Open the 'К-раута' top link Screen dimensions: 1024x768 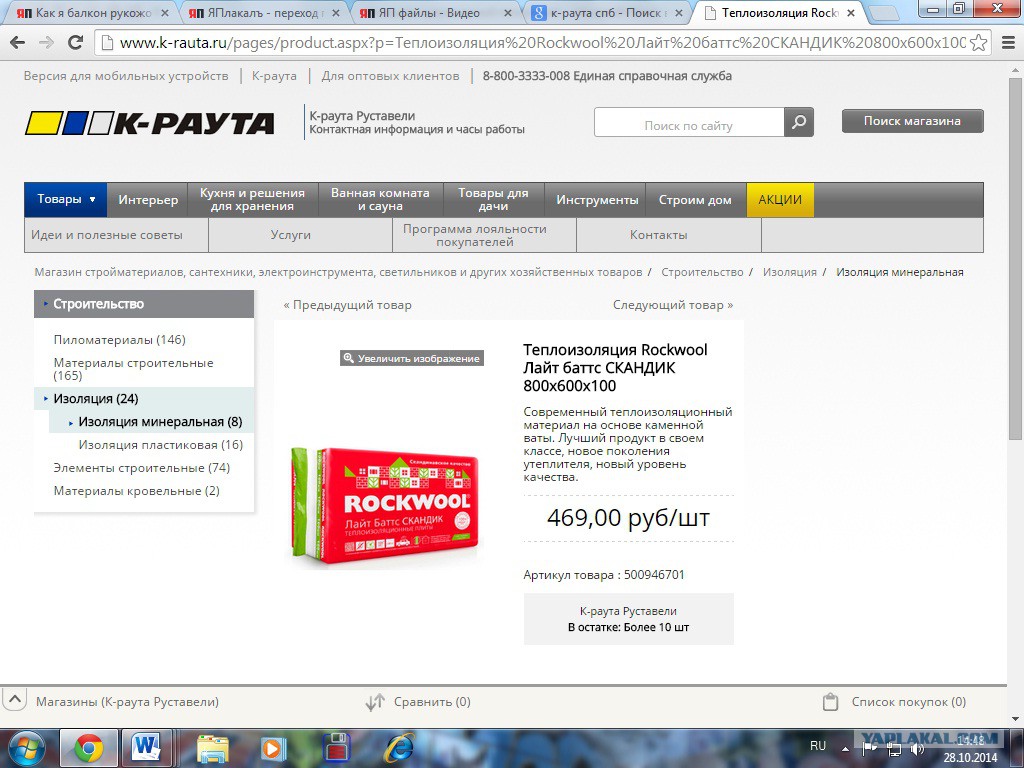[274, 76]
